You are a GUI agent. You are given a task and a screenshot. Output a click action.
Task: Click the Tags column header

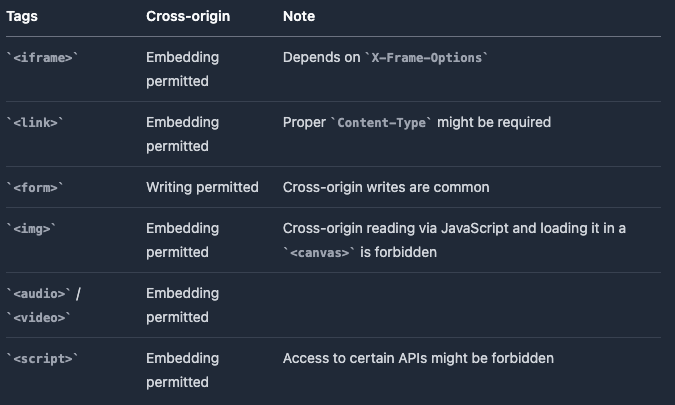[x=27, y=17]
